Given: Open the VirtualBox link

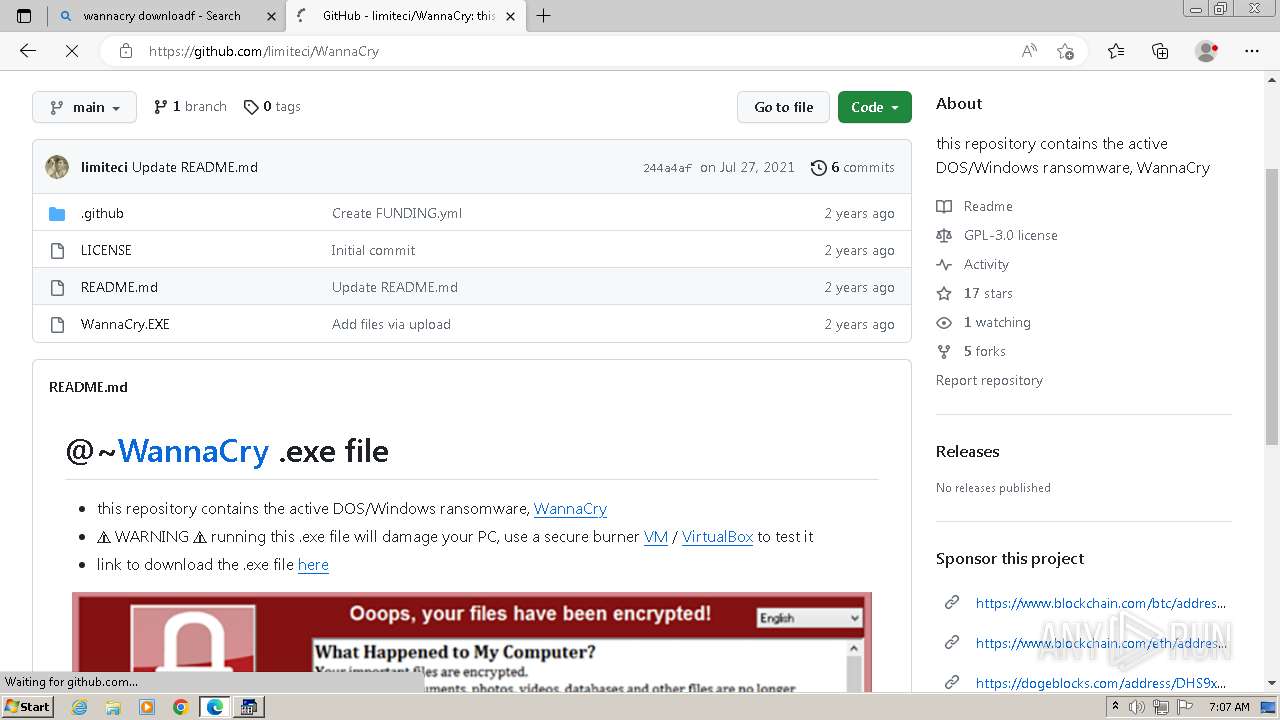Looking at the screenshot, I should click(717, 536).
